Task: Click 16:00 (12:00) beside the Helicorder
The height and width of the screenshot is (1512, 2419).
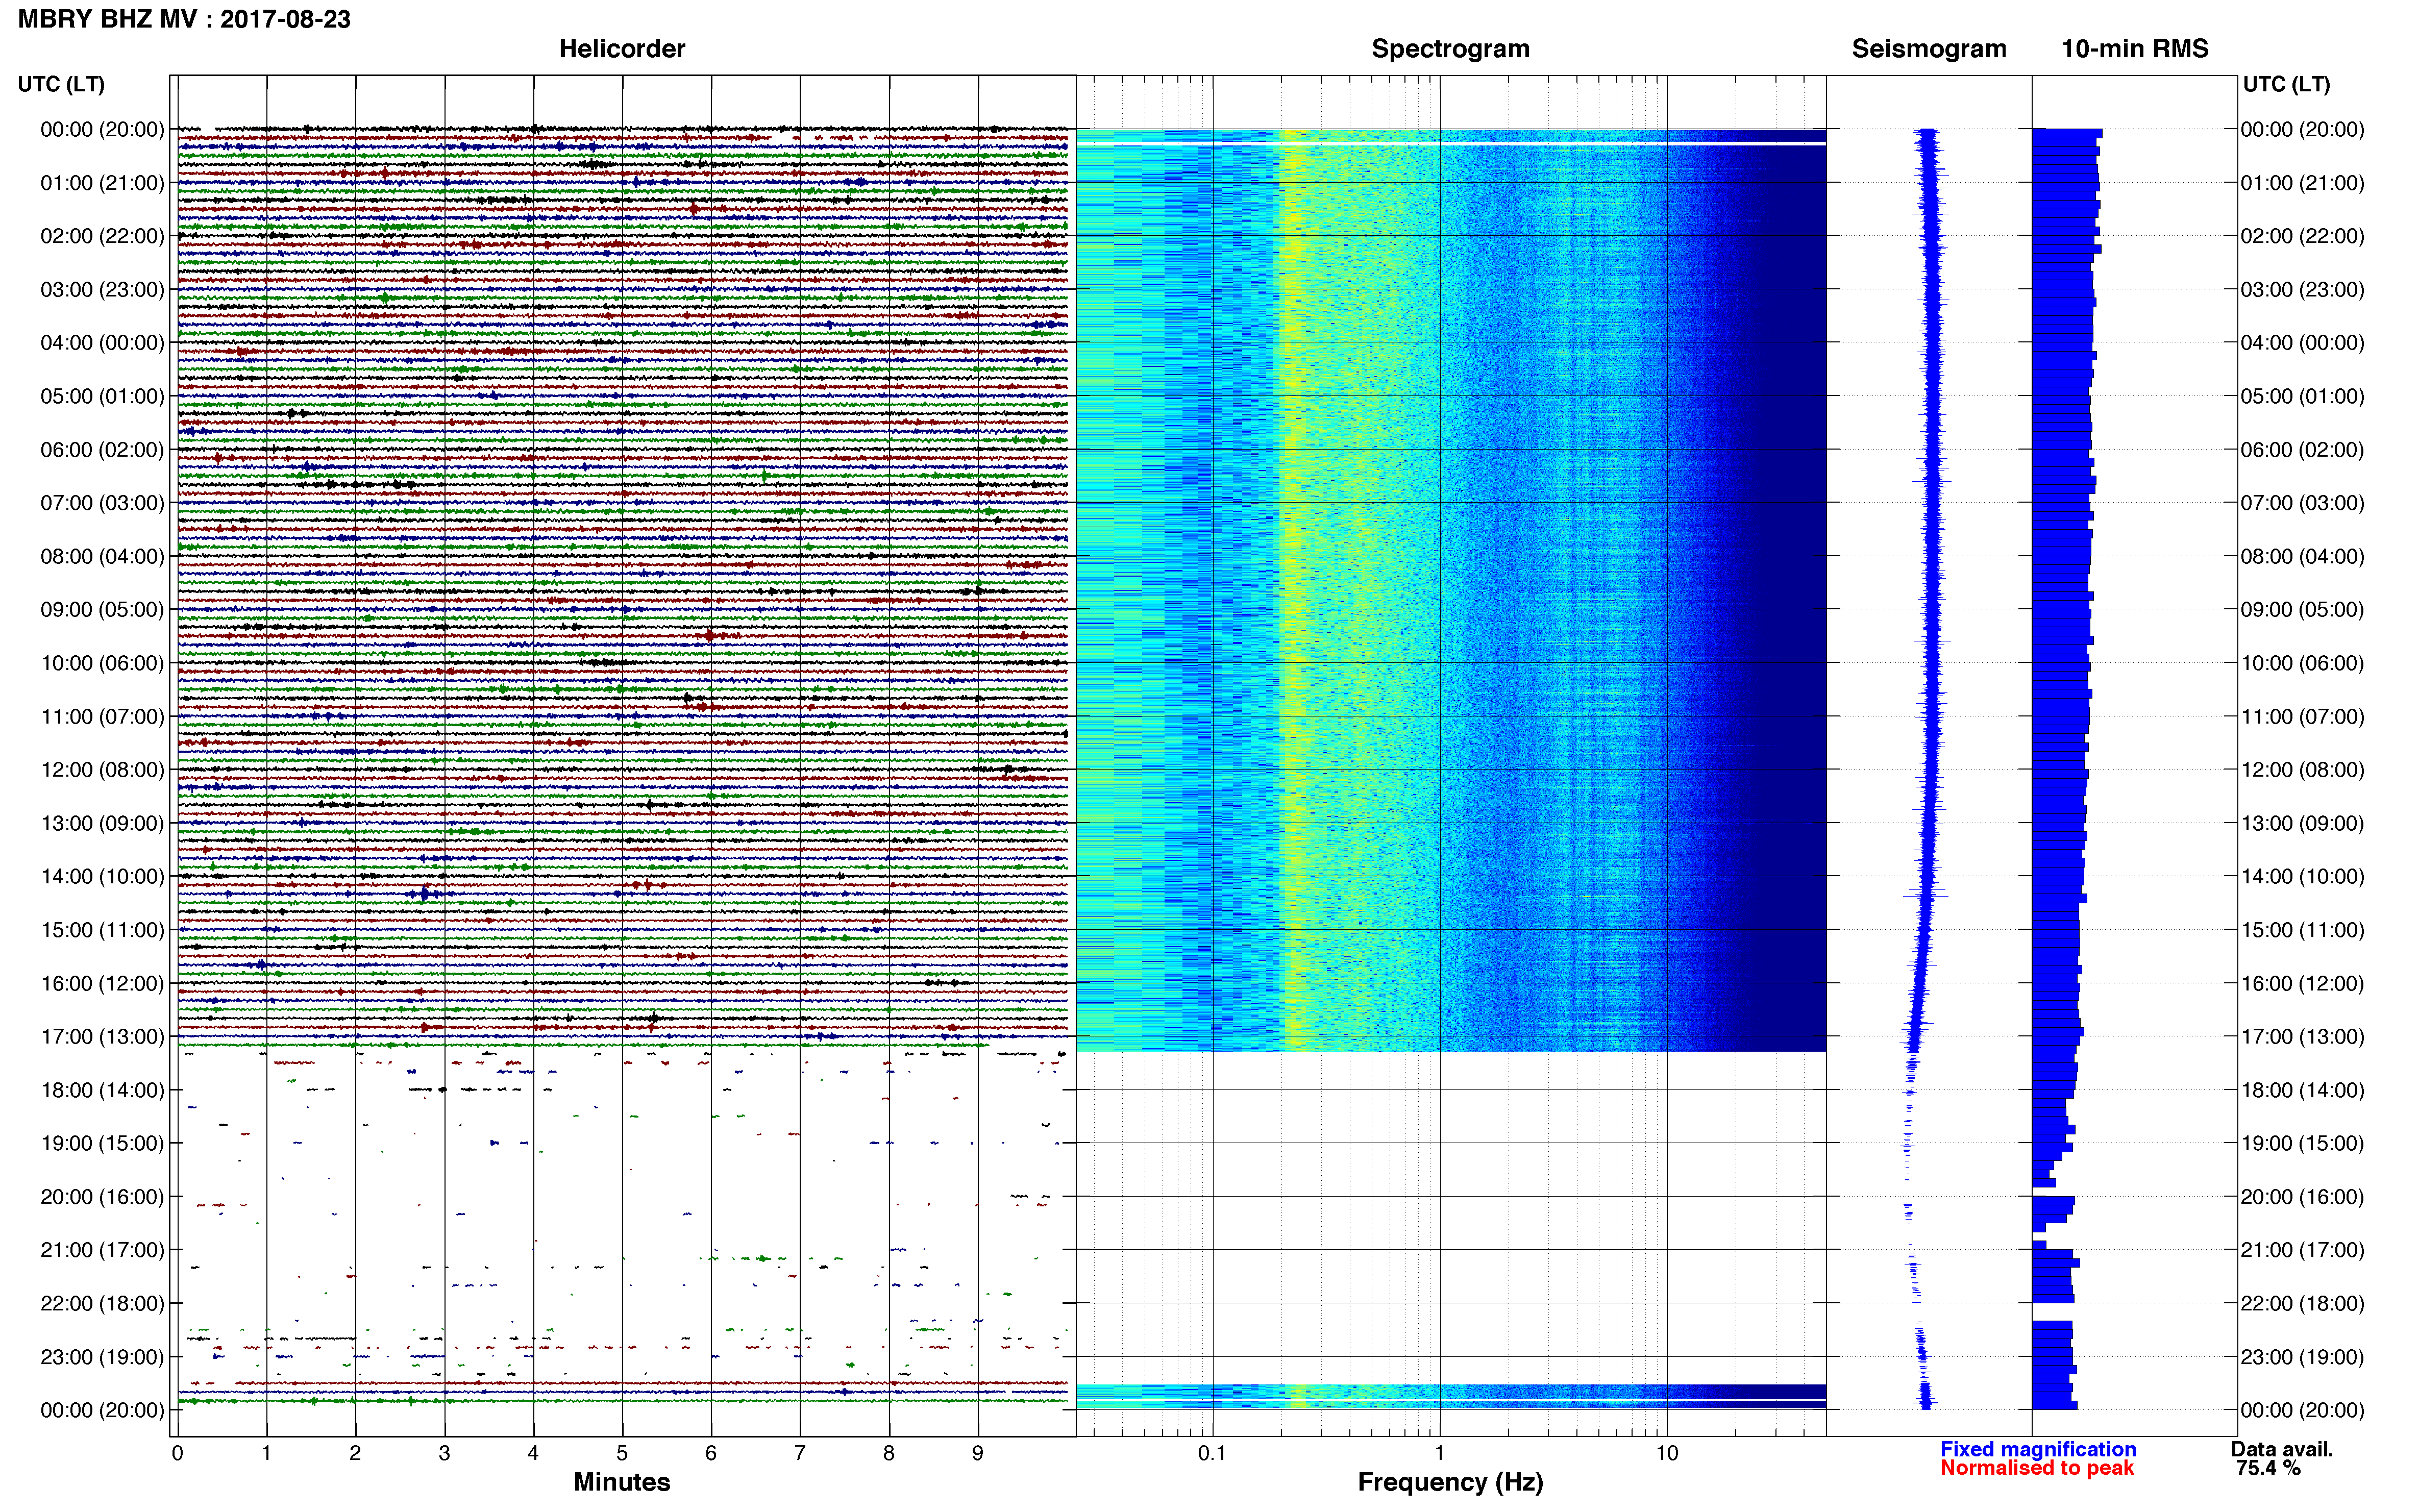Action: click(102, 983)
